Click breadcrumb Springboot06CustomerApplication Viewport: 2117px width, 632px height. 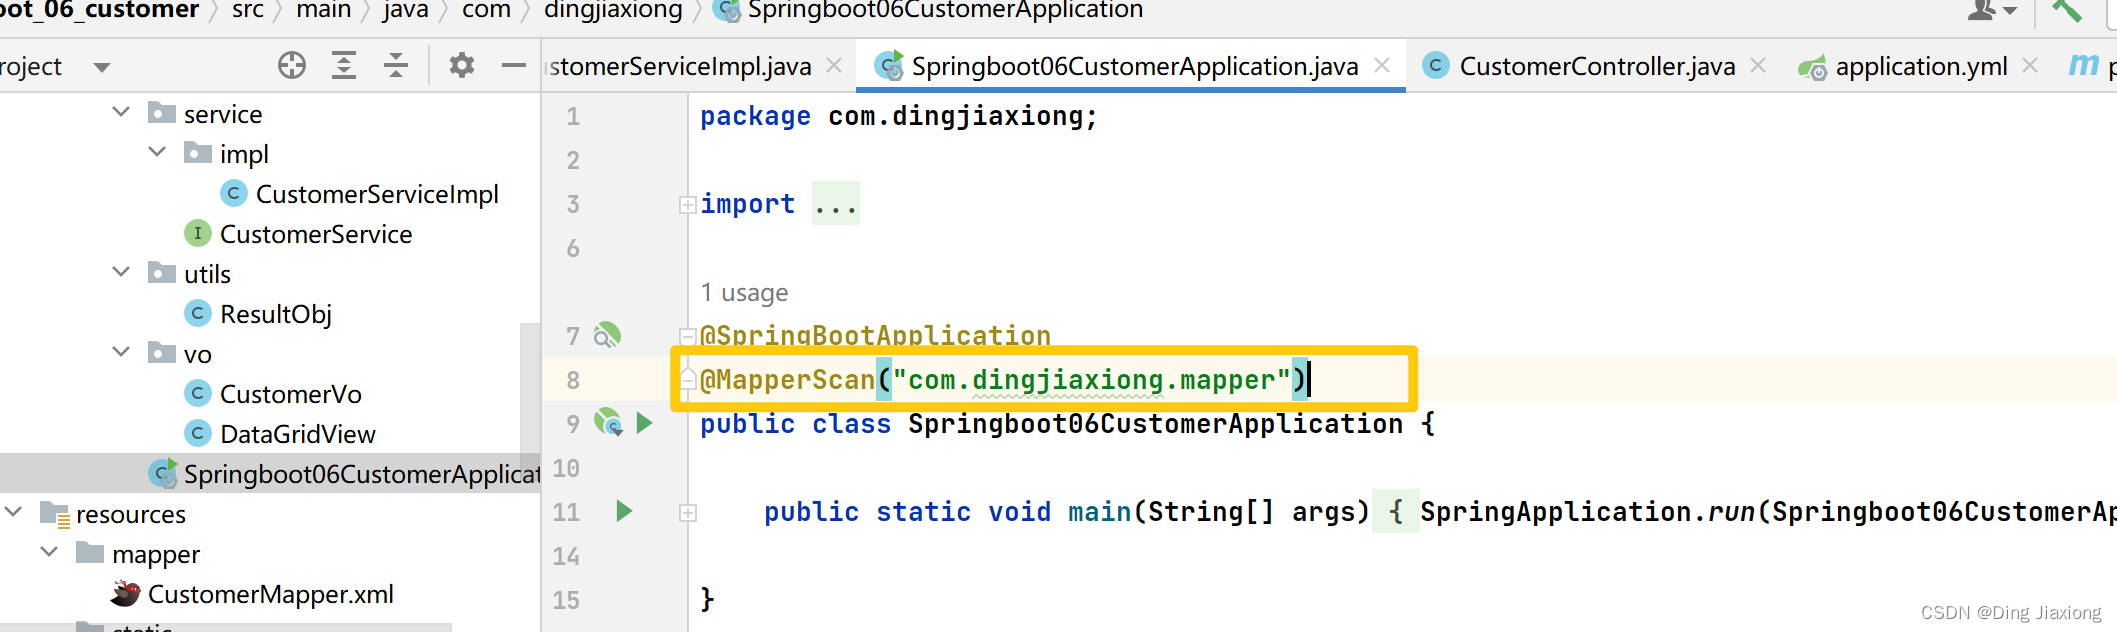click(x=945, y=11)
